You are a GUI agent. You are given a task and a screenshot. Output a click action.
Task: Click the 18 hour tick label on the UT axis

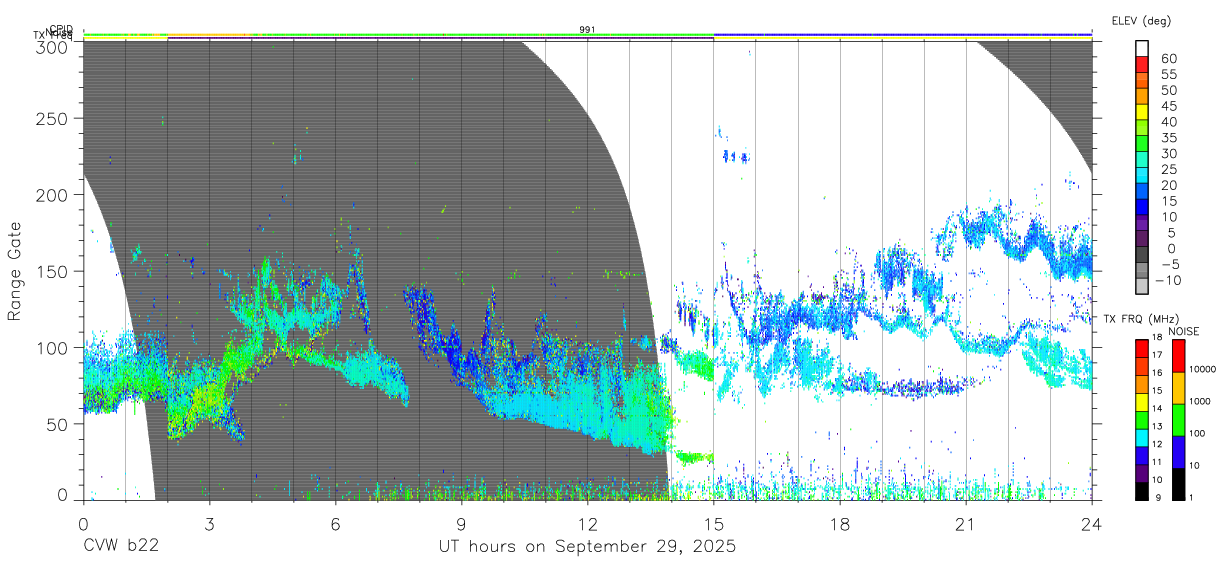pos(839,523)
